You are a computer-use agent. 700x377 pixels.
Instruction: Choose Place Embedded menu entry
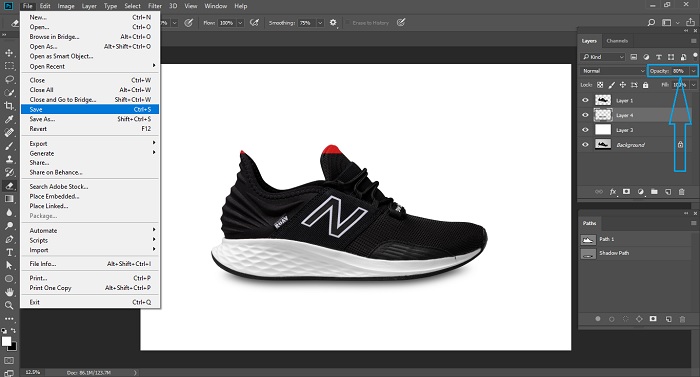pos(90,196)
